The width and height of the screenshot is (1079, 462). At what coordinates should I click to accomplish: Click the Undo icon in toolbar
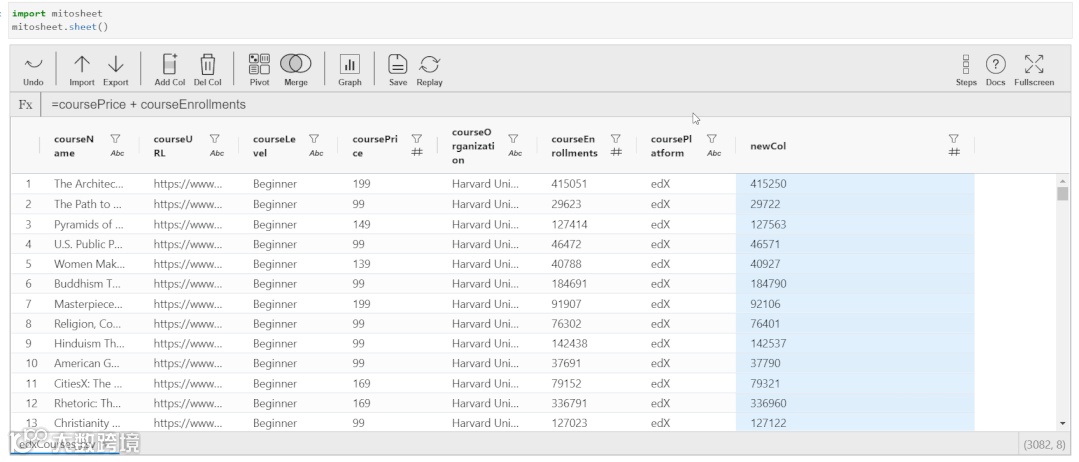pos(33,64)
